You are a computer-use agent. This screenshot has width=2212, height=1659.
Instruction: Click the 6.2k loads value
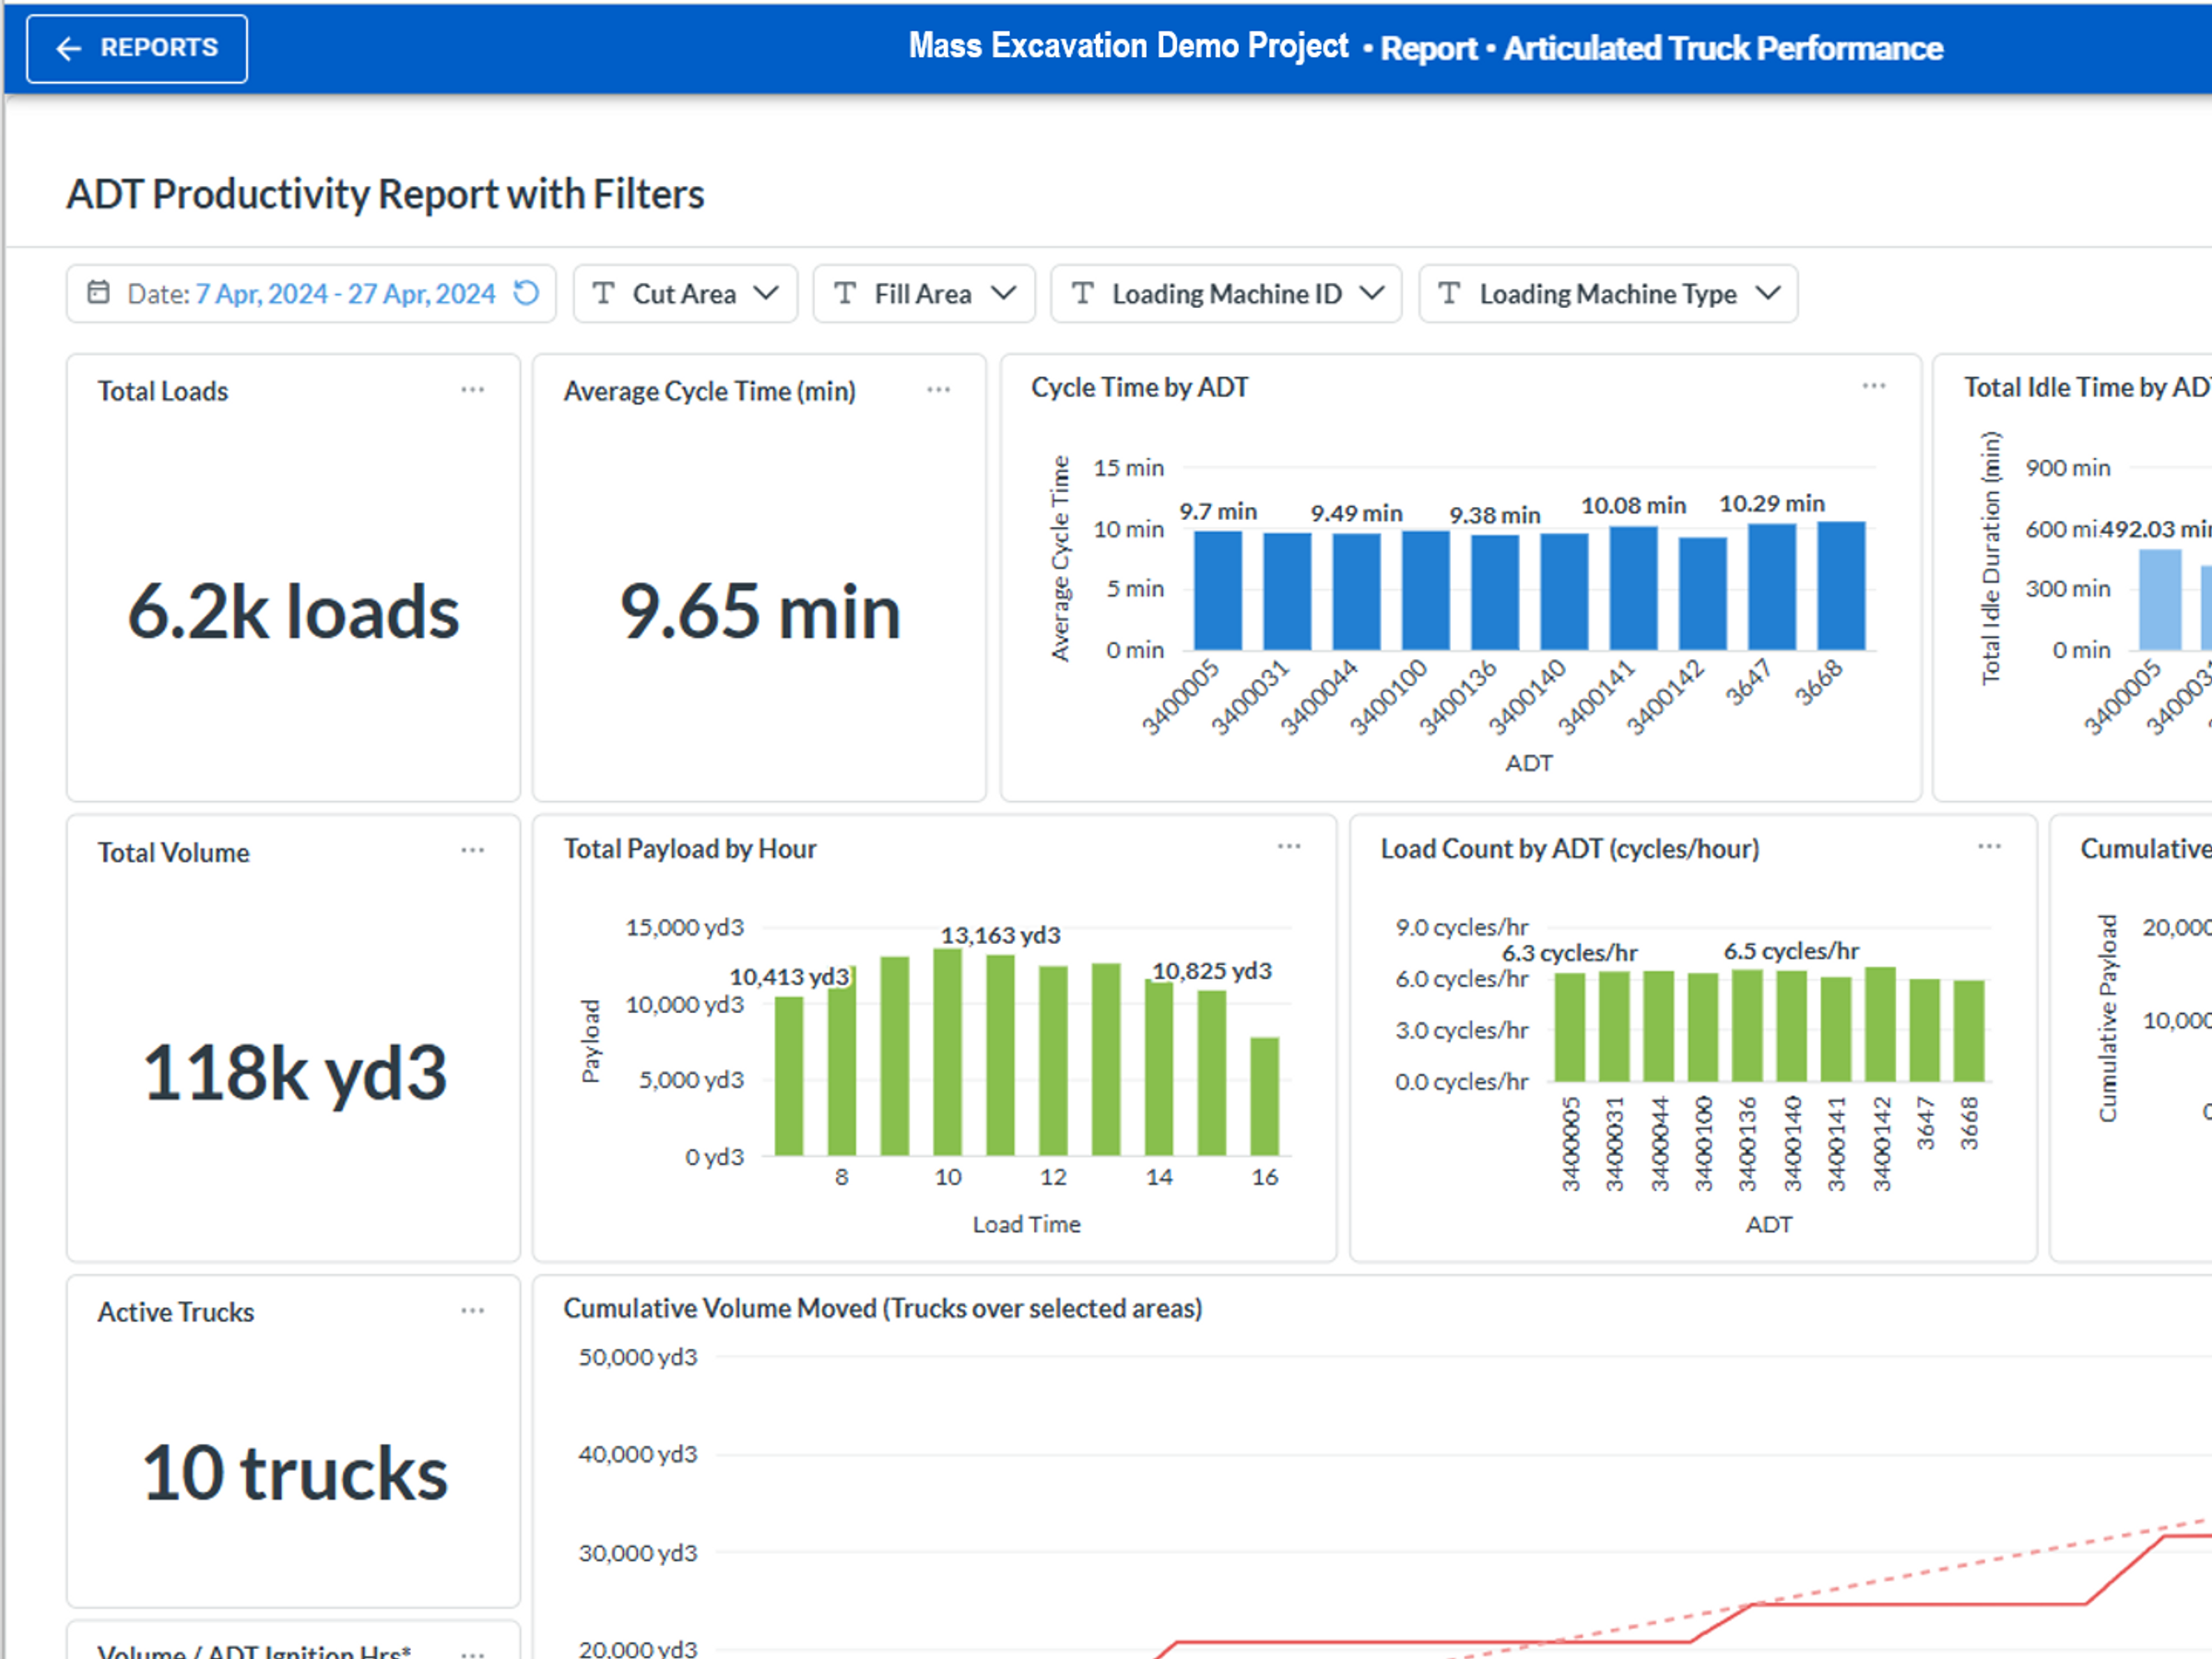coord(293,611)
